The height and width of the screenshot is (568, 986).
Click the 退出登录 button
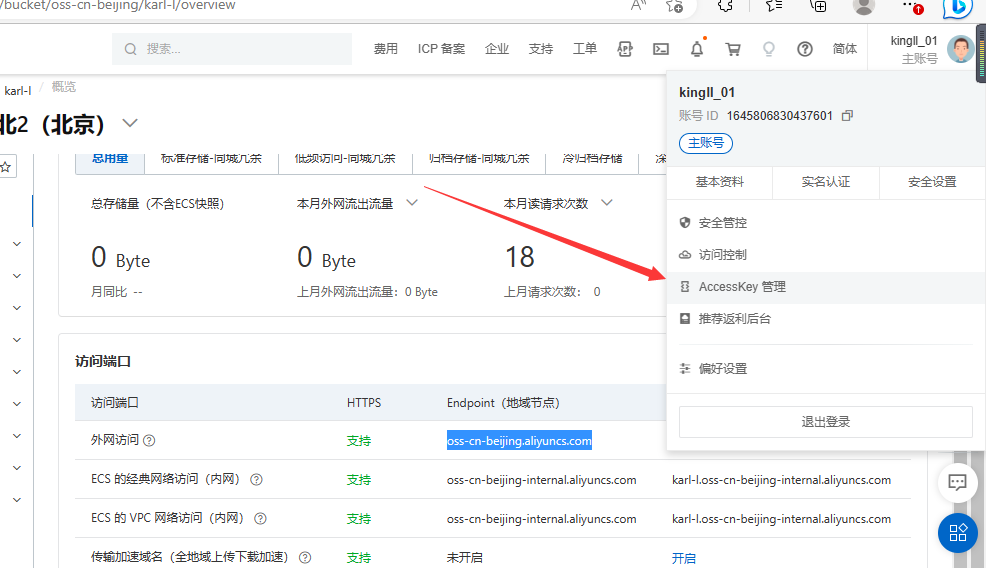click(826, 422)
